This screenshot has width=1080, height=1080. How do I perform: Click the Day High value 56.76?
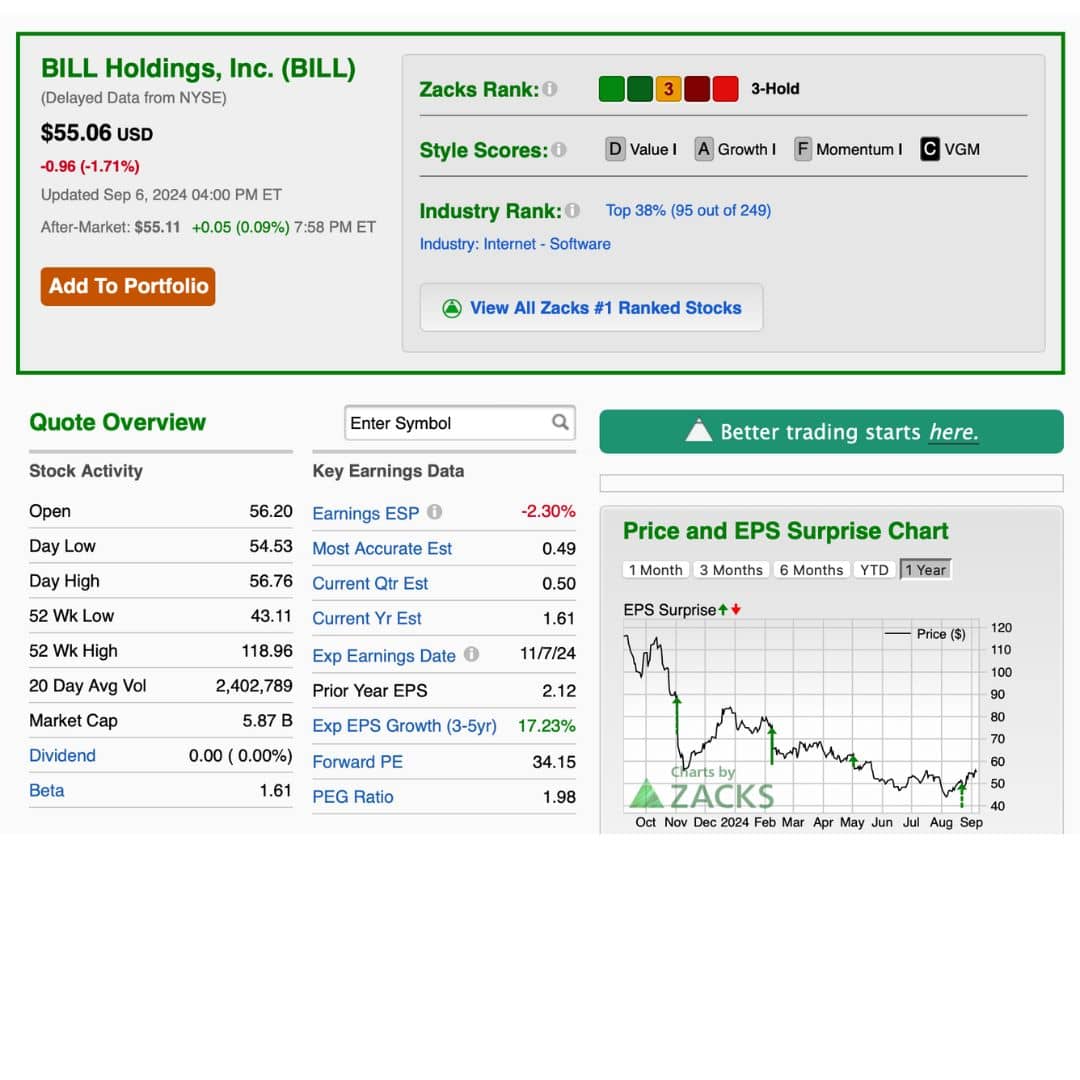[271, 581]
